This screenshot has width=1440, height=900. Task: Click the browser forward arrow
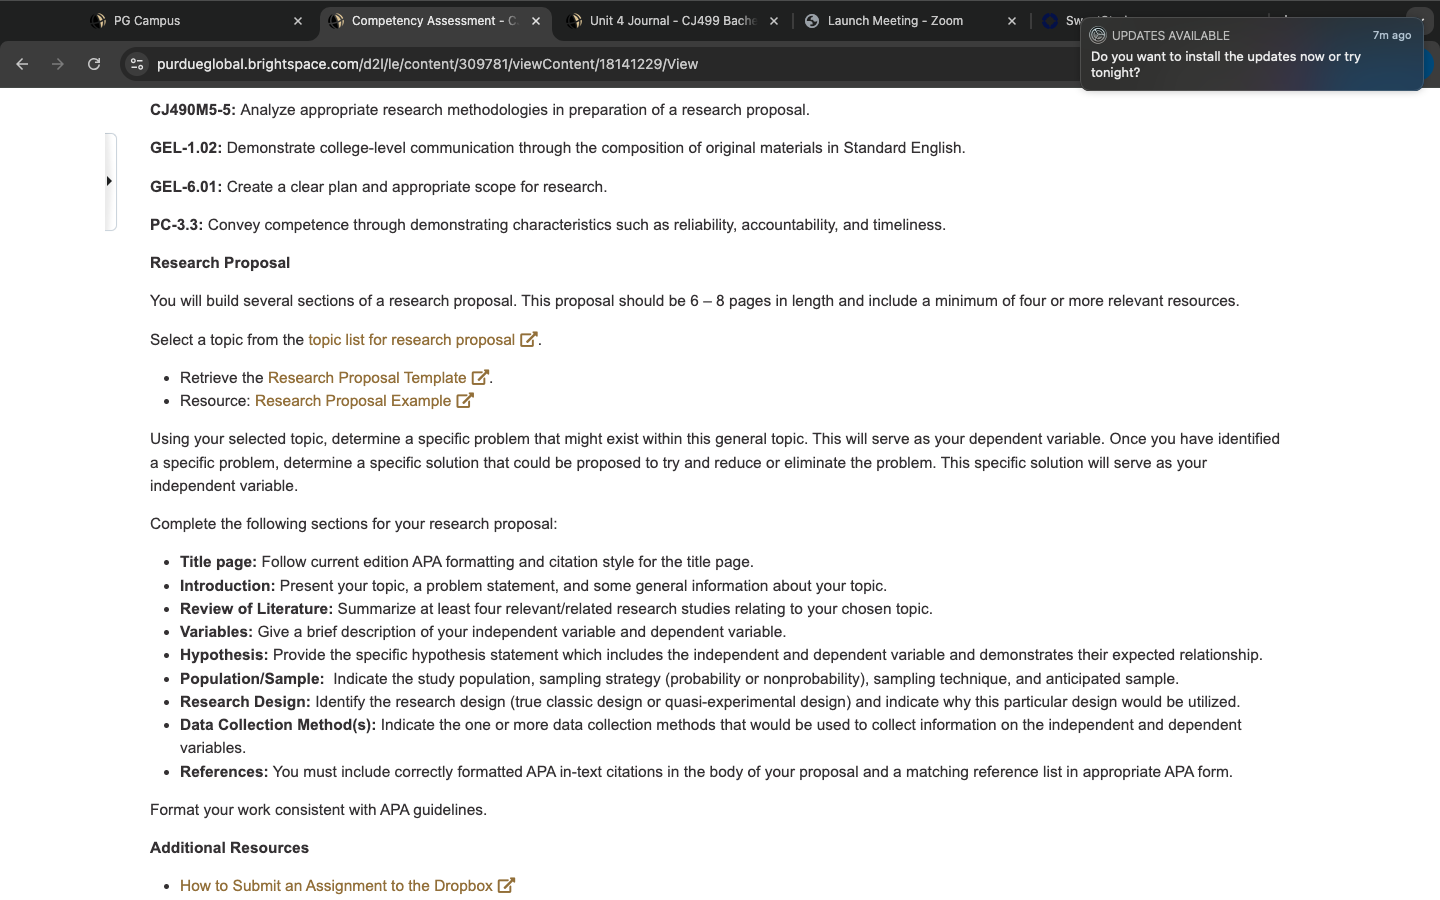click(58, 64)
